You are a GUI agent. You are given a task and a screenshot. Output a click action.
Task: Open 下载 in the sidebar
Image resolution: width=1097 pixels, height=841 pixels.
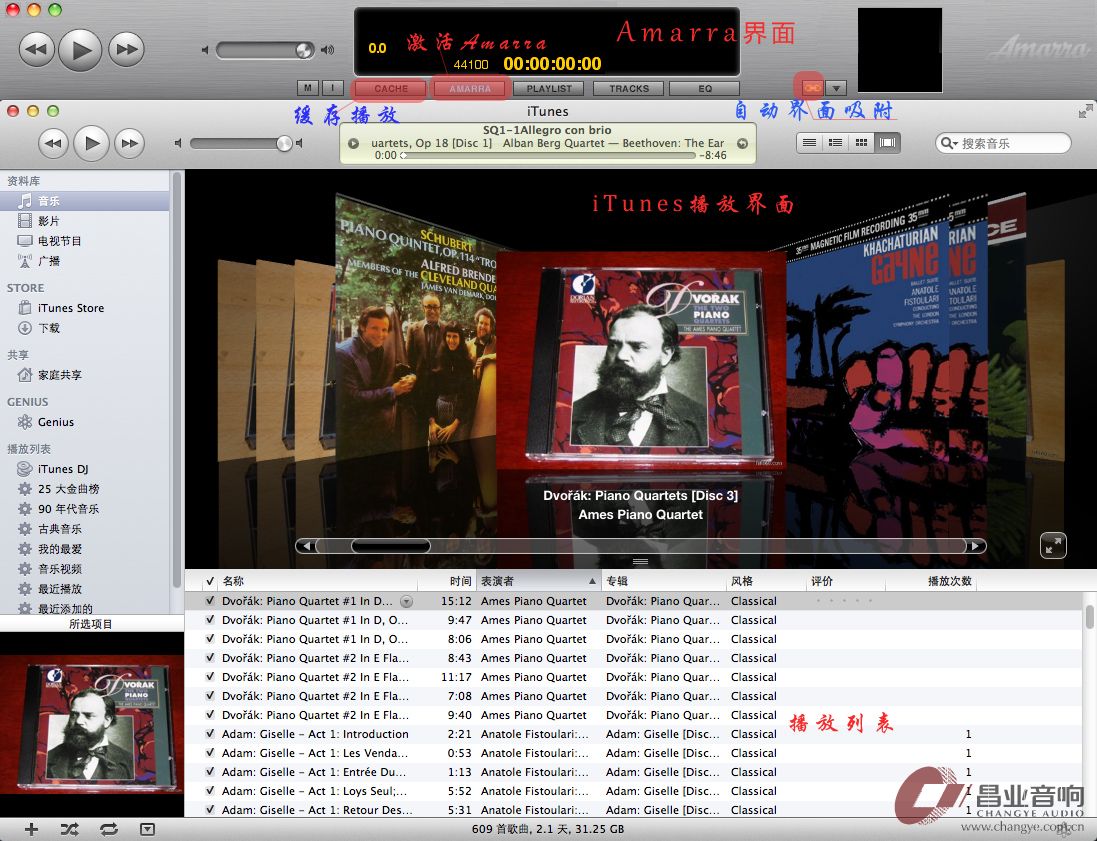[x=85, y=327]
